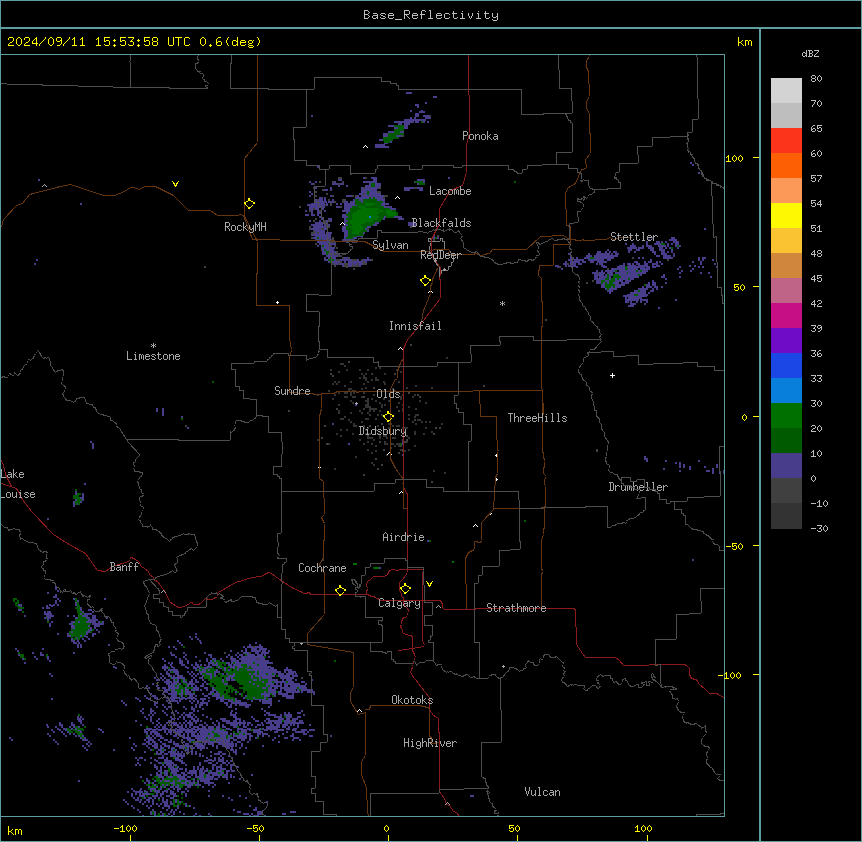Select the HighRiver label
The width and height of the screenshot is (862, 842).
click(x=430, y=743)
